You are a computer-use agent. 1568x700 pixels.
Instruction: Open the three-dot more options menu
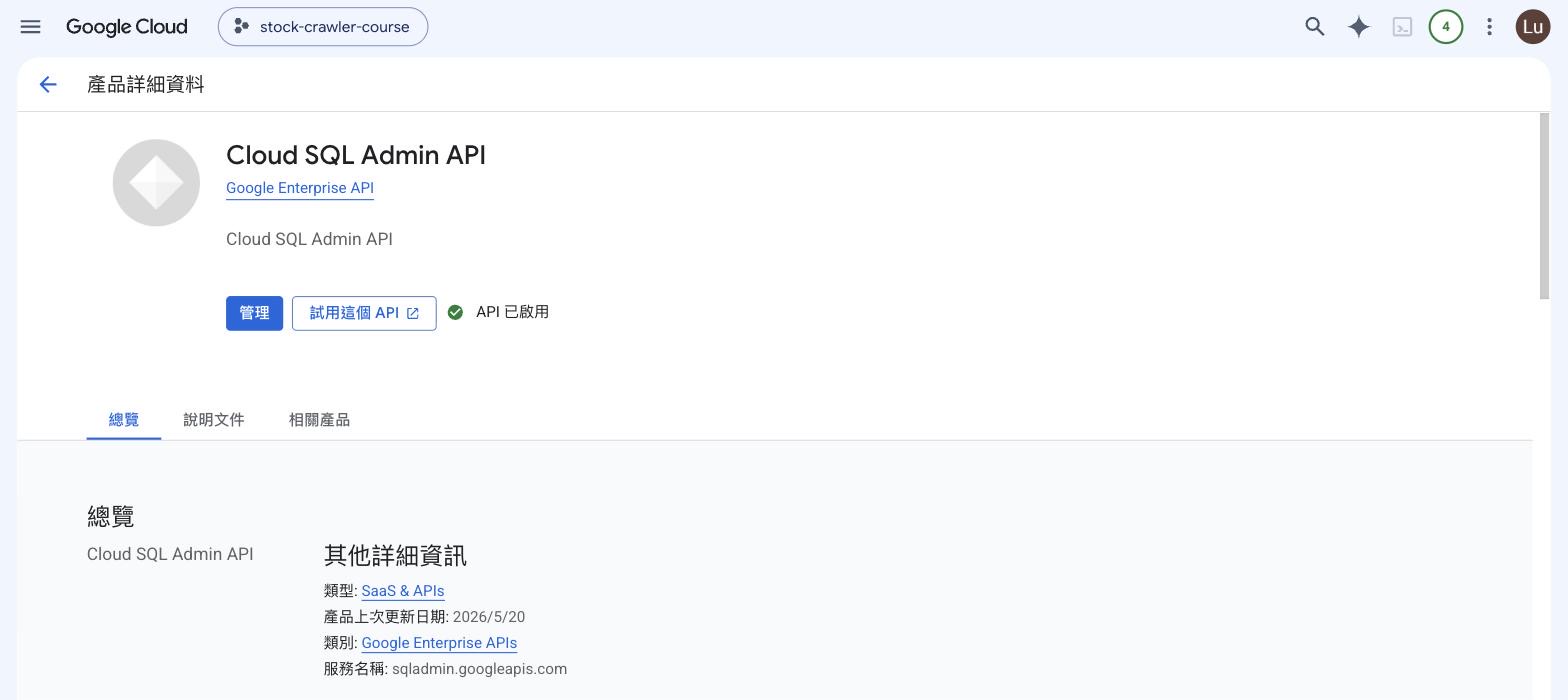[x=1489, y=27]
